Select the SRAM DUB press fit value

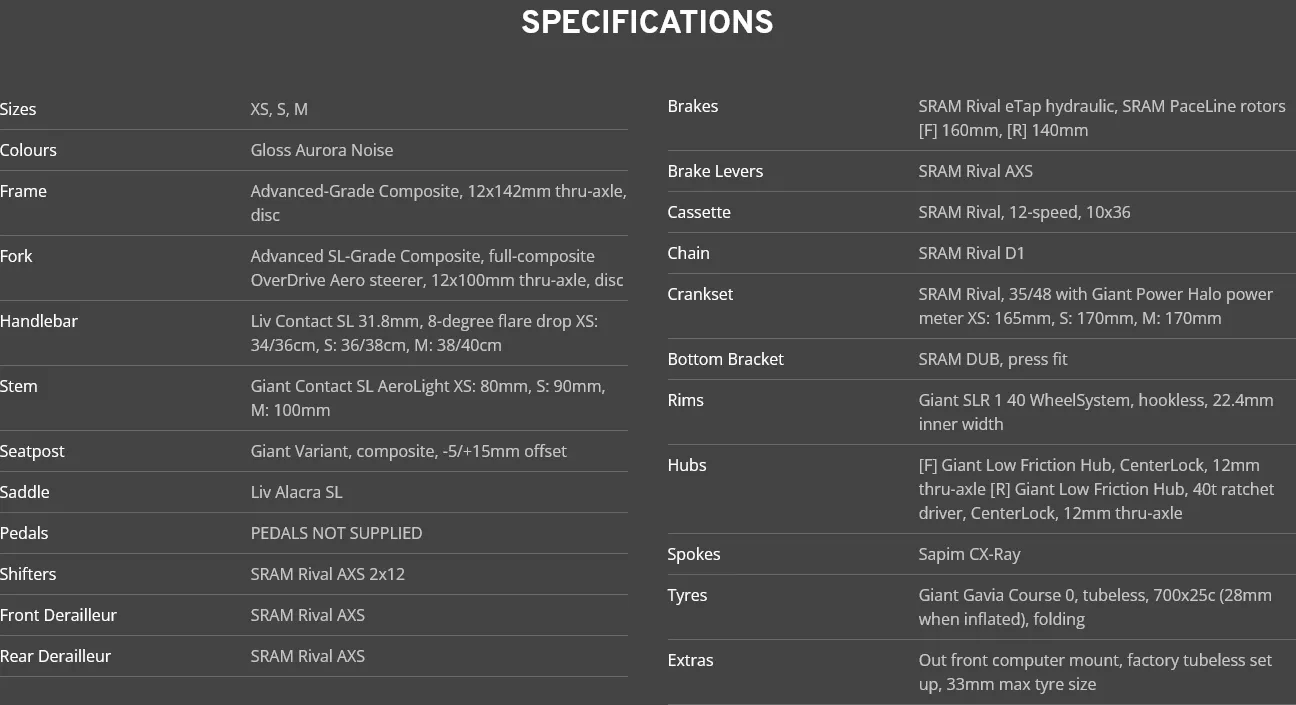coord(993,359)
